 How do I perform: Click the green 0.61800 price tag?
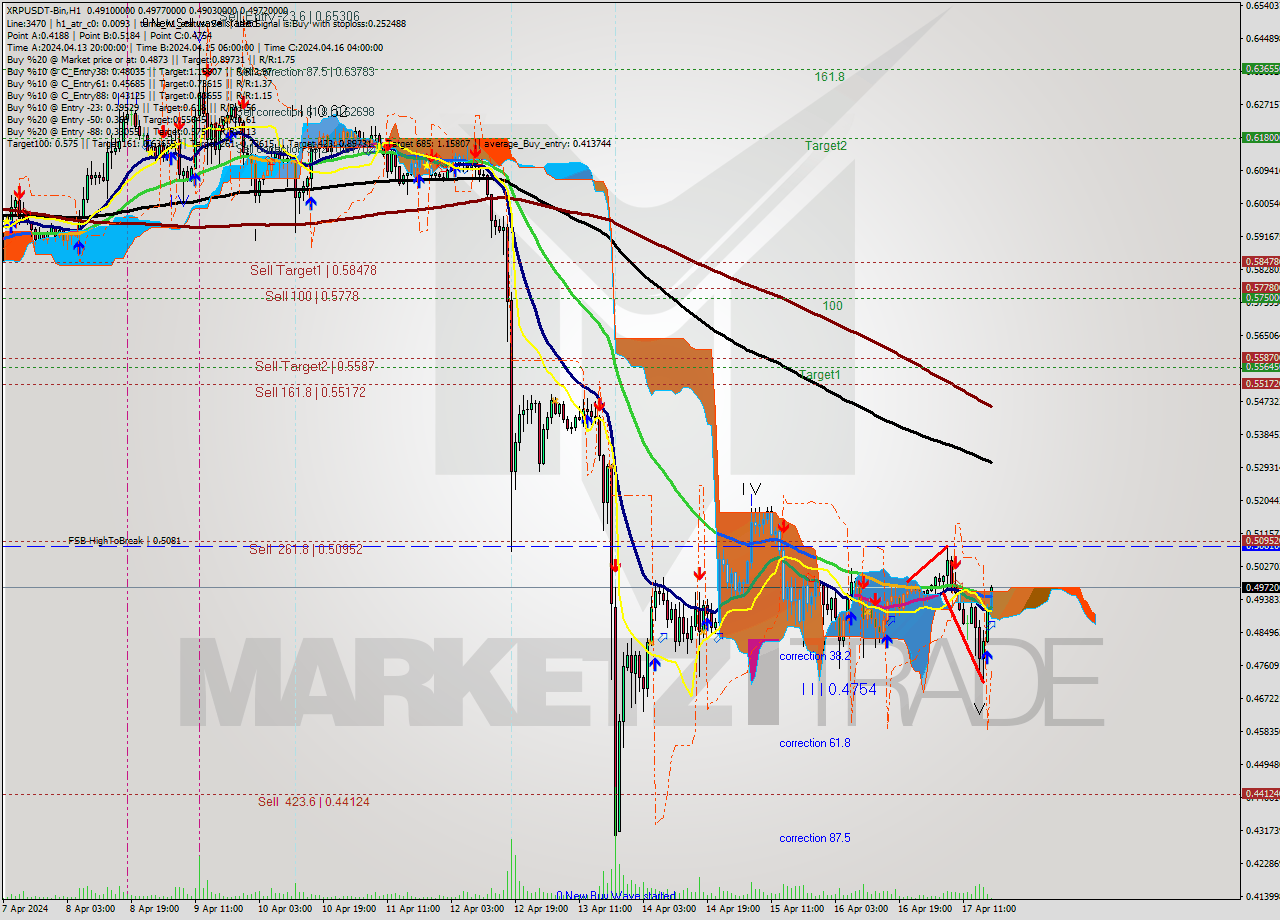(x=1260, y=138)
